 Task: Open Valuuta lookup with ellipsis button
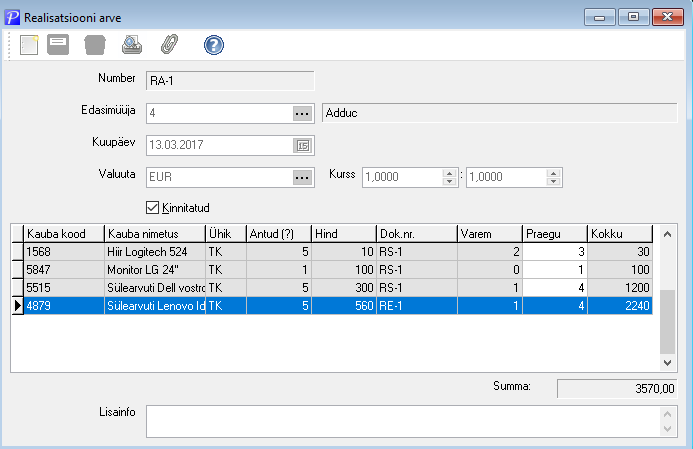[x=302, y=178]
